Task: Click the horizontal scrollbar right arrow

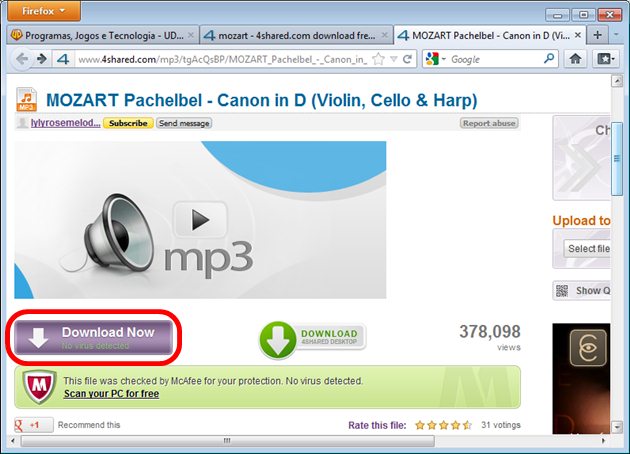Action: [x=603, y=441]
